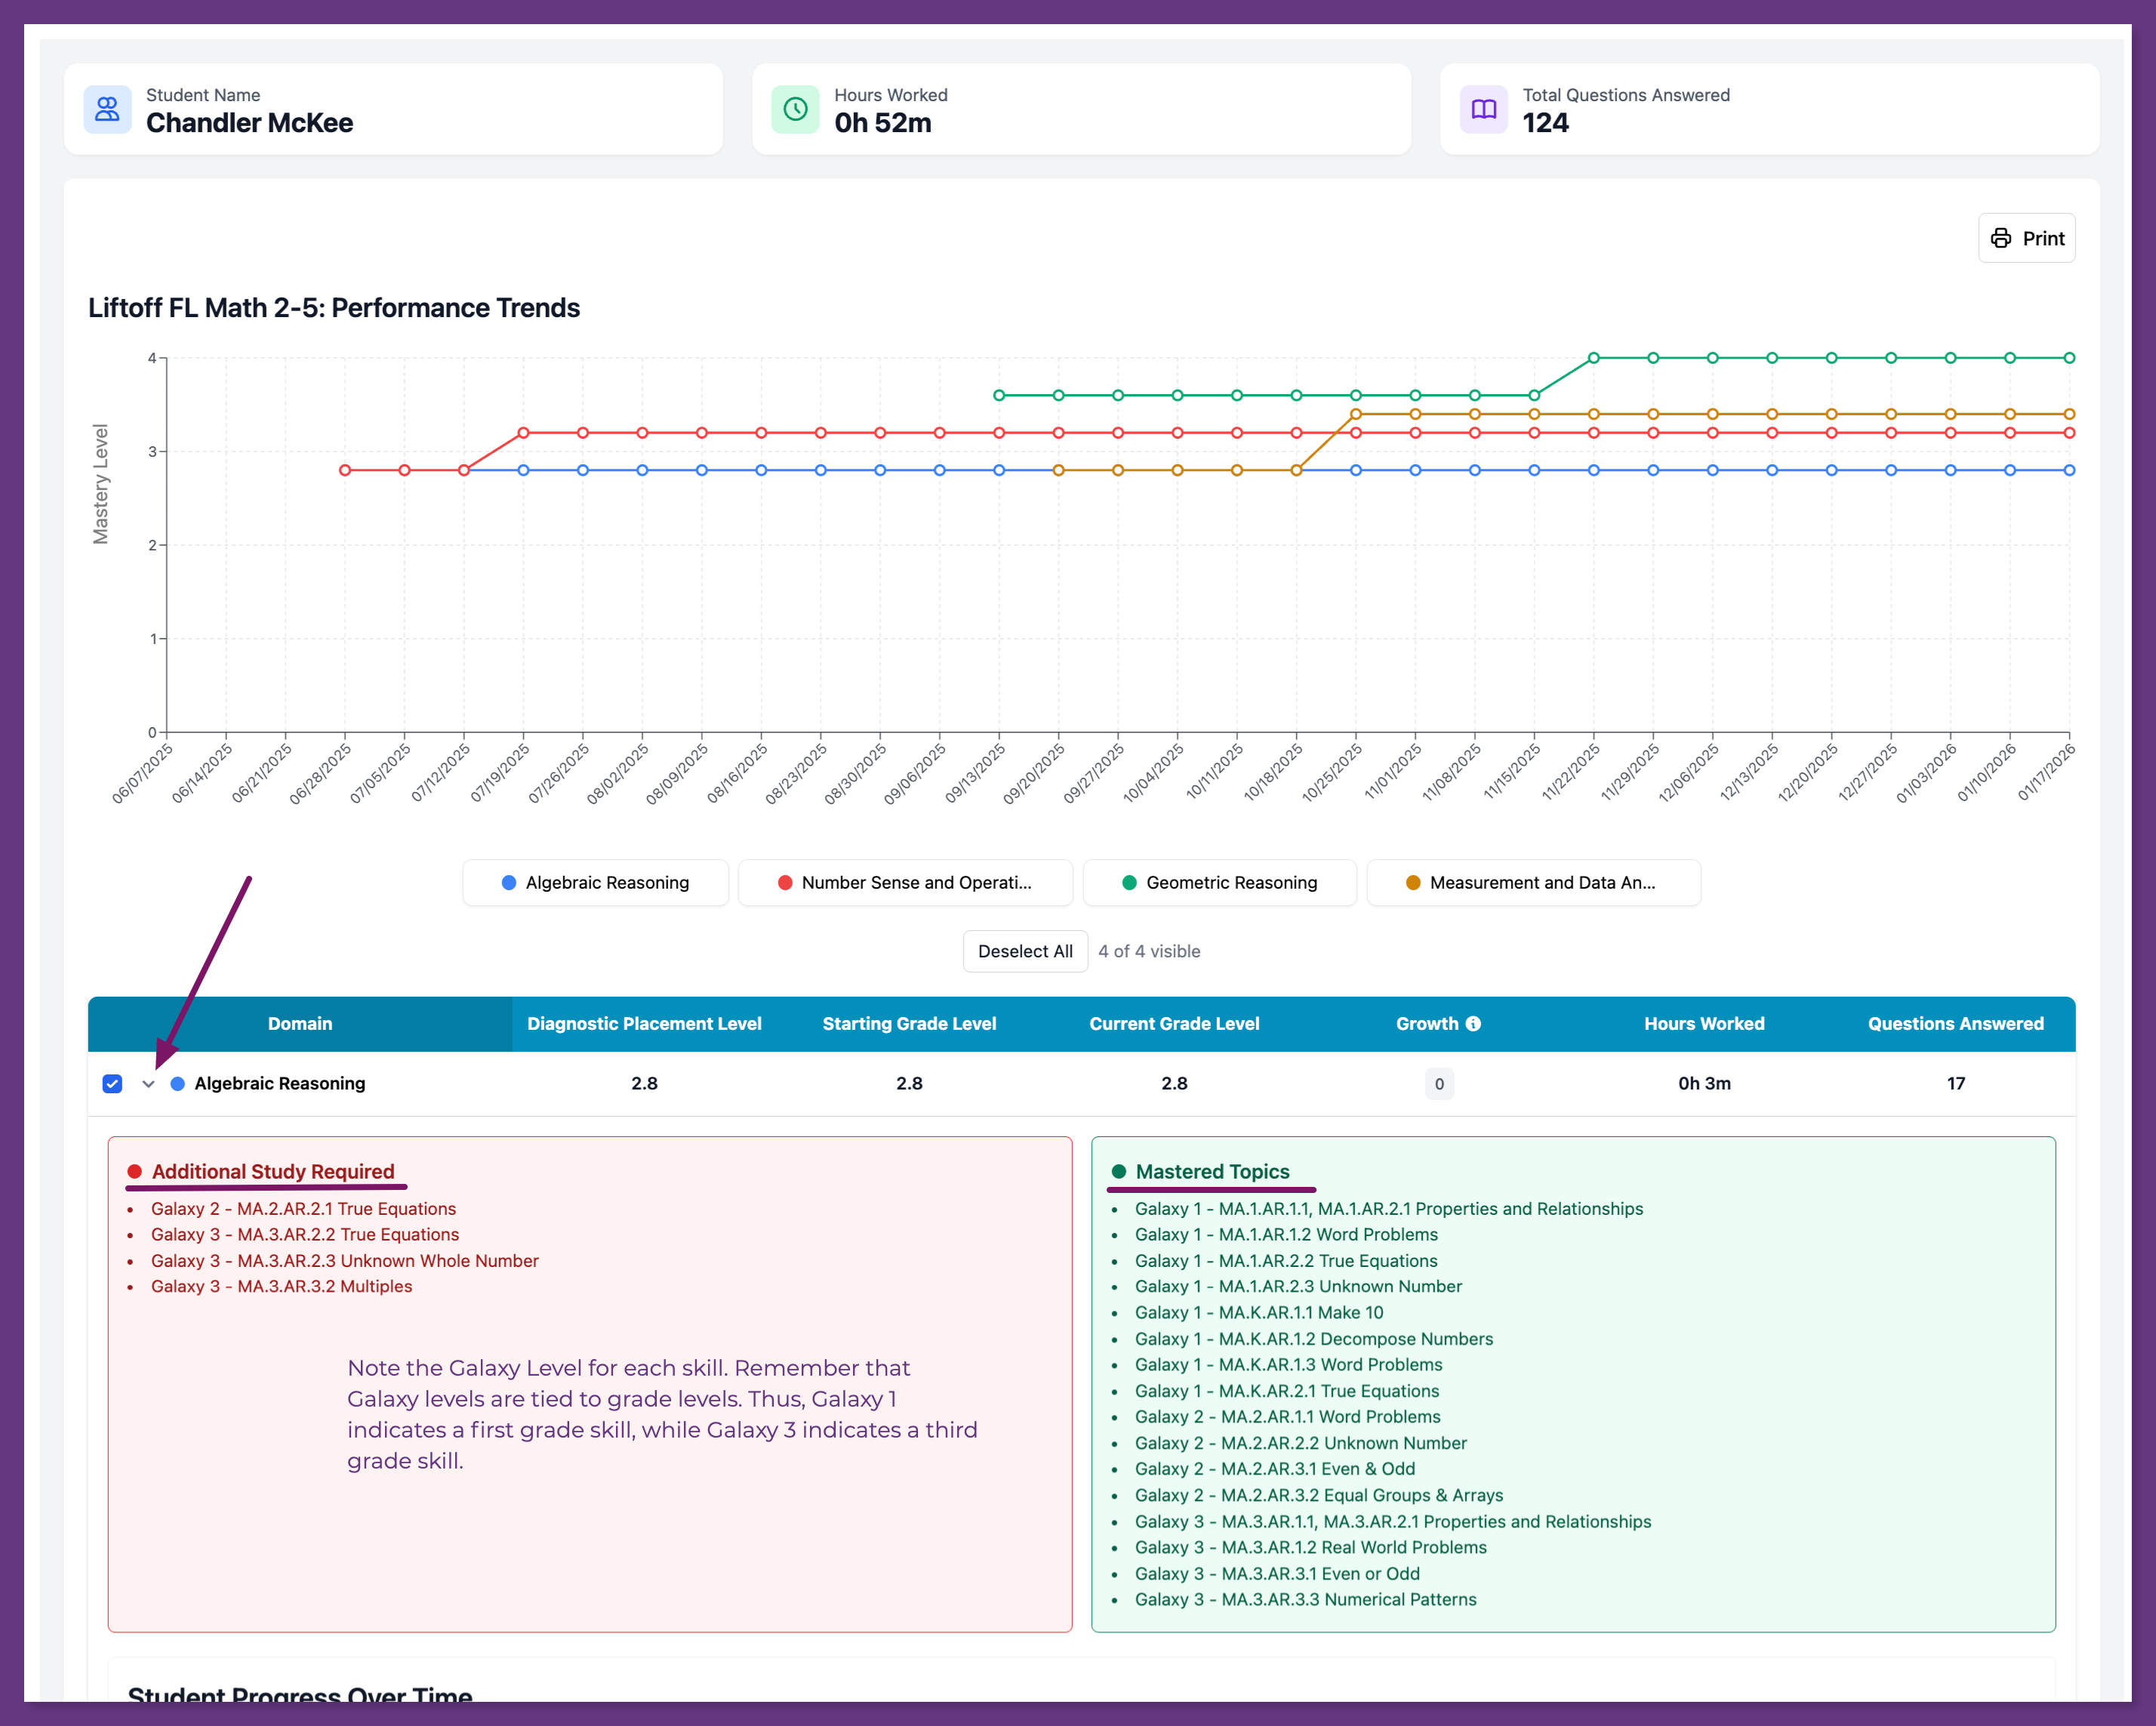Image resolution: width=2156 pixels, height=1726 pixels.
Task: Click the Algebraic Reasoning blue legend swatch
Action: [509, 882]
